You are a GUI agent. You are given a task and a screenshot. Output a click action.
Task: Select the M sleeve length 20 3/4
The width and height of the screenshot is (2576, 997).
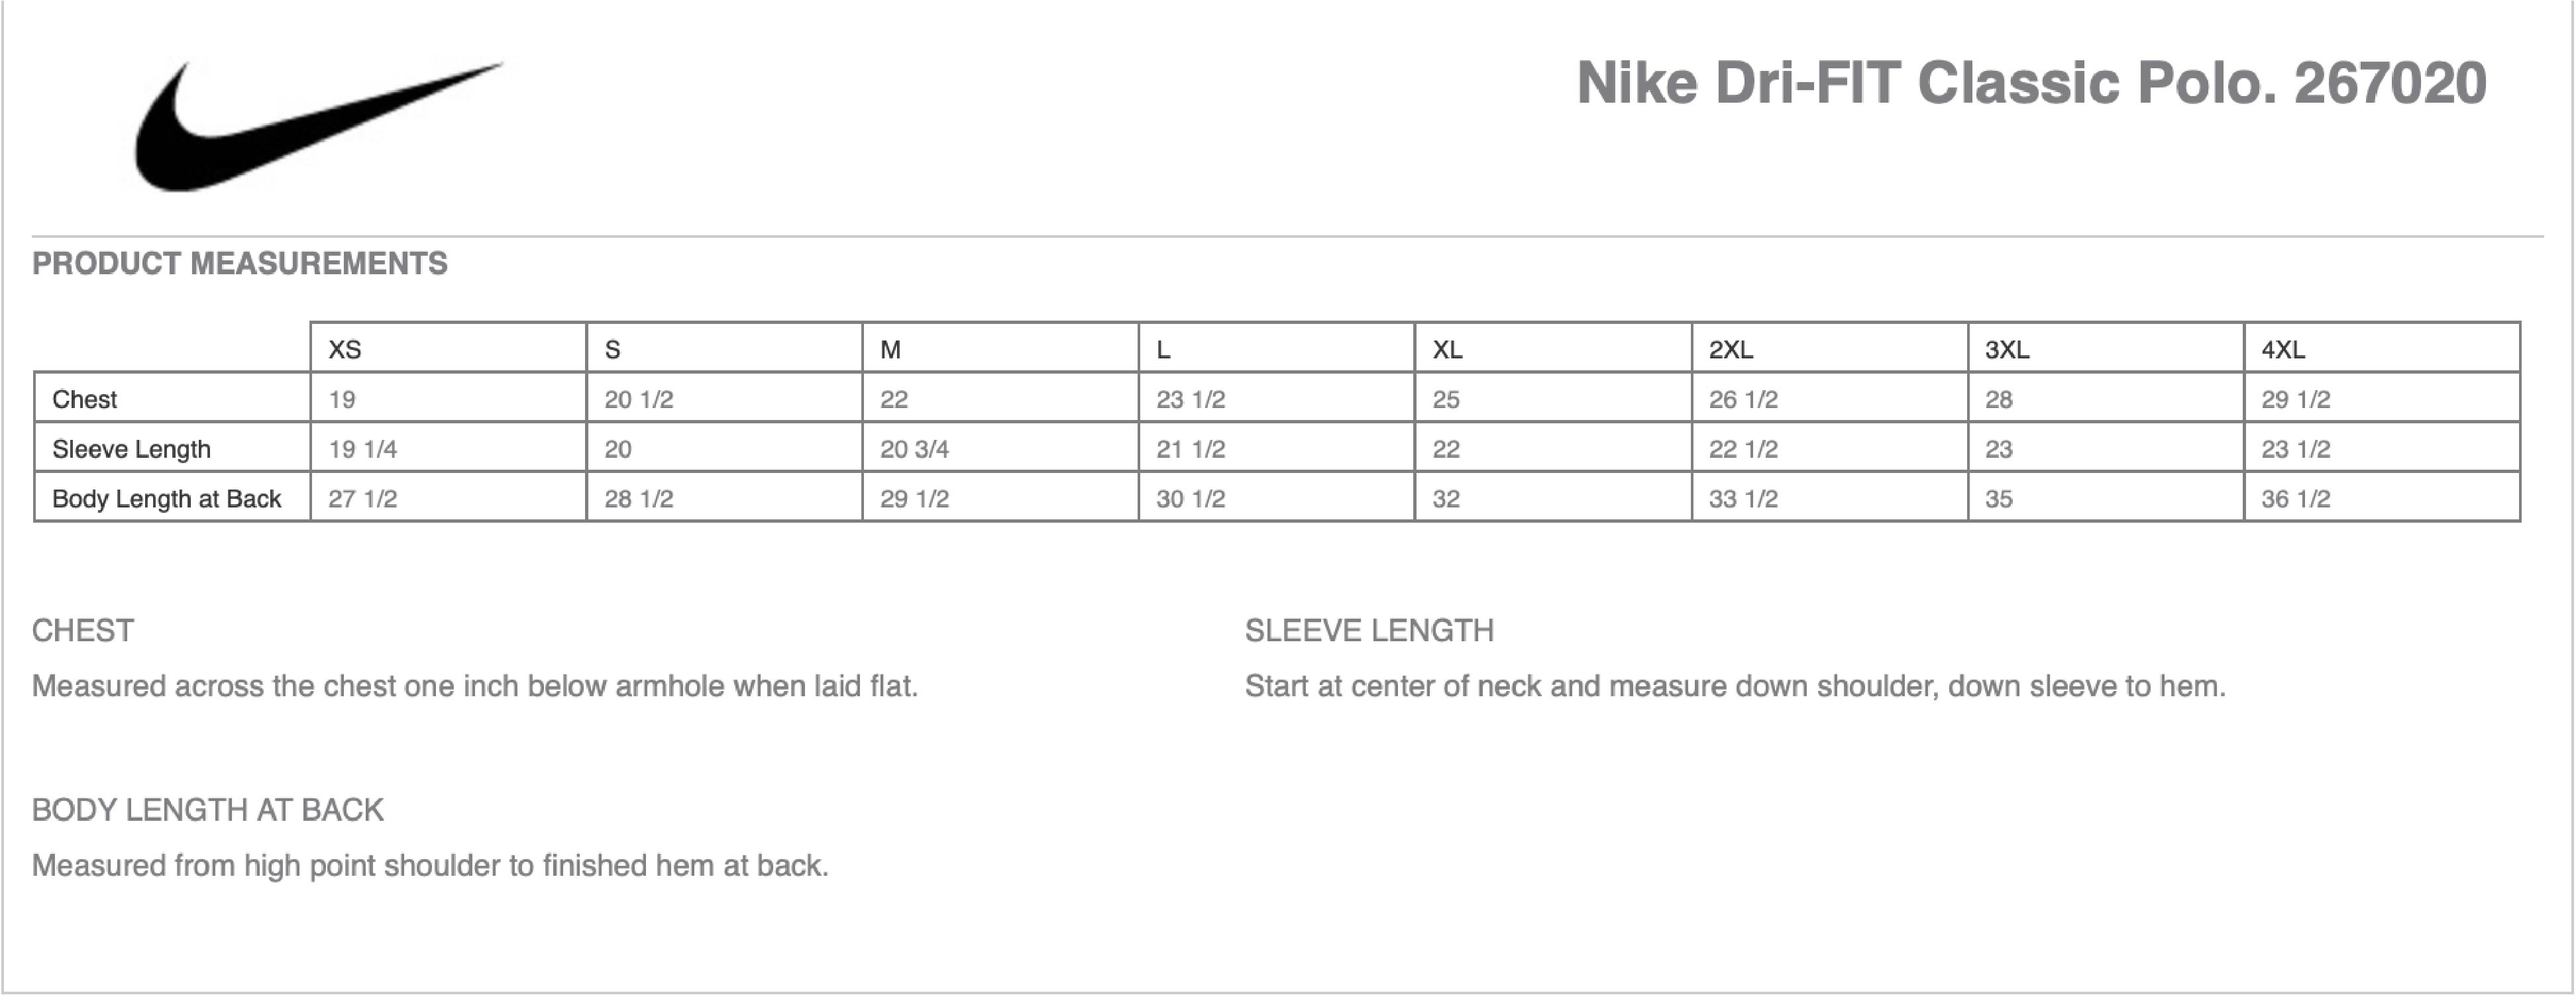914,449
